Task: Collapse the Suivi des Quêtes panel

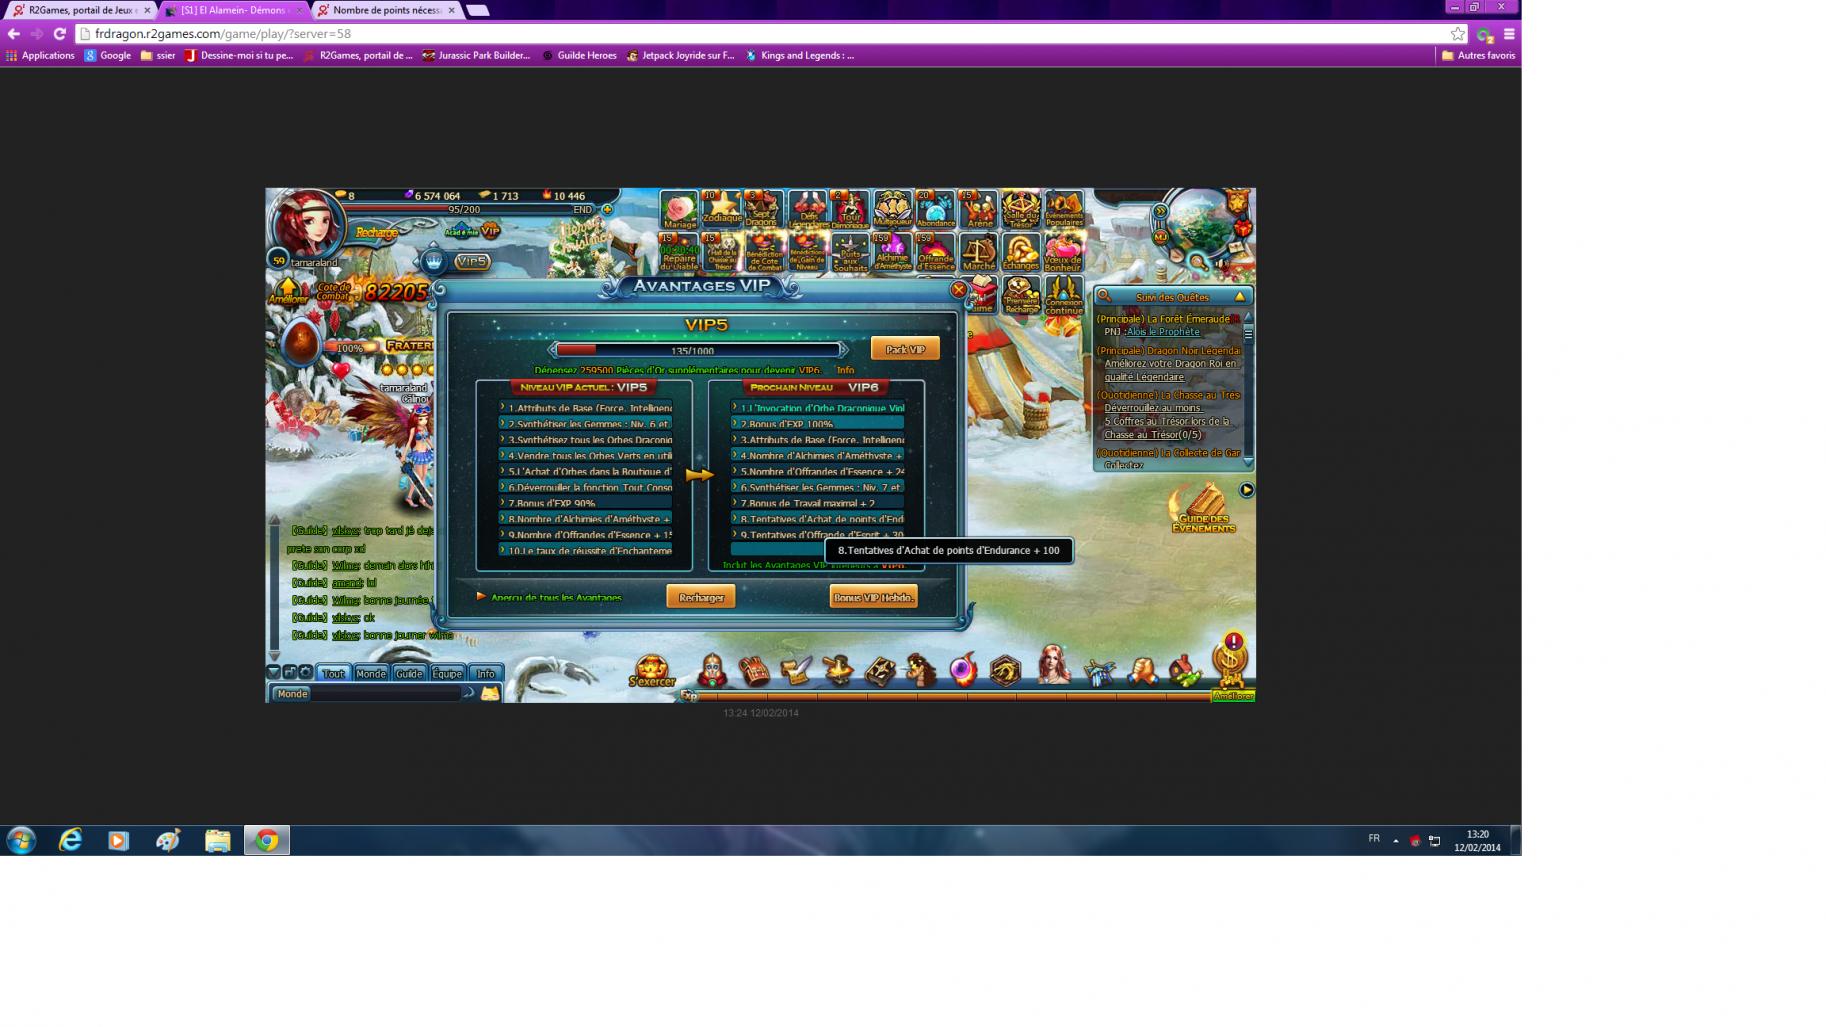Action: (x=1240, y=297)
